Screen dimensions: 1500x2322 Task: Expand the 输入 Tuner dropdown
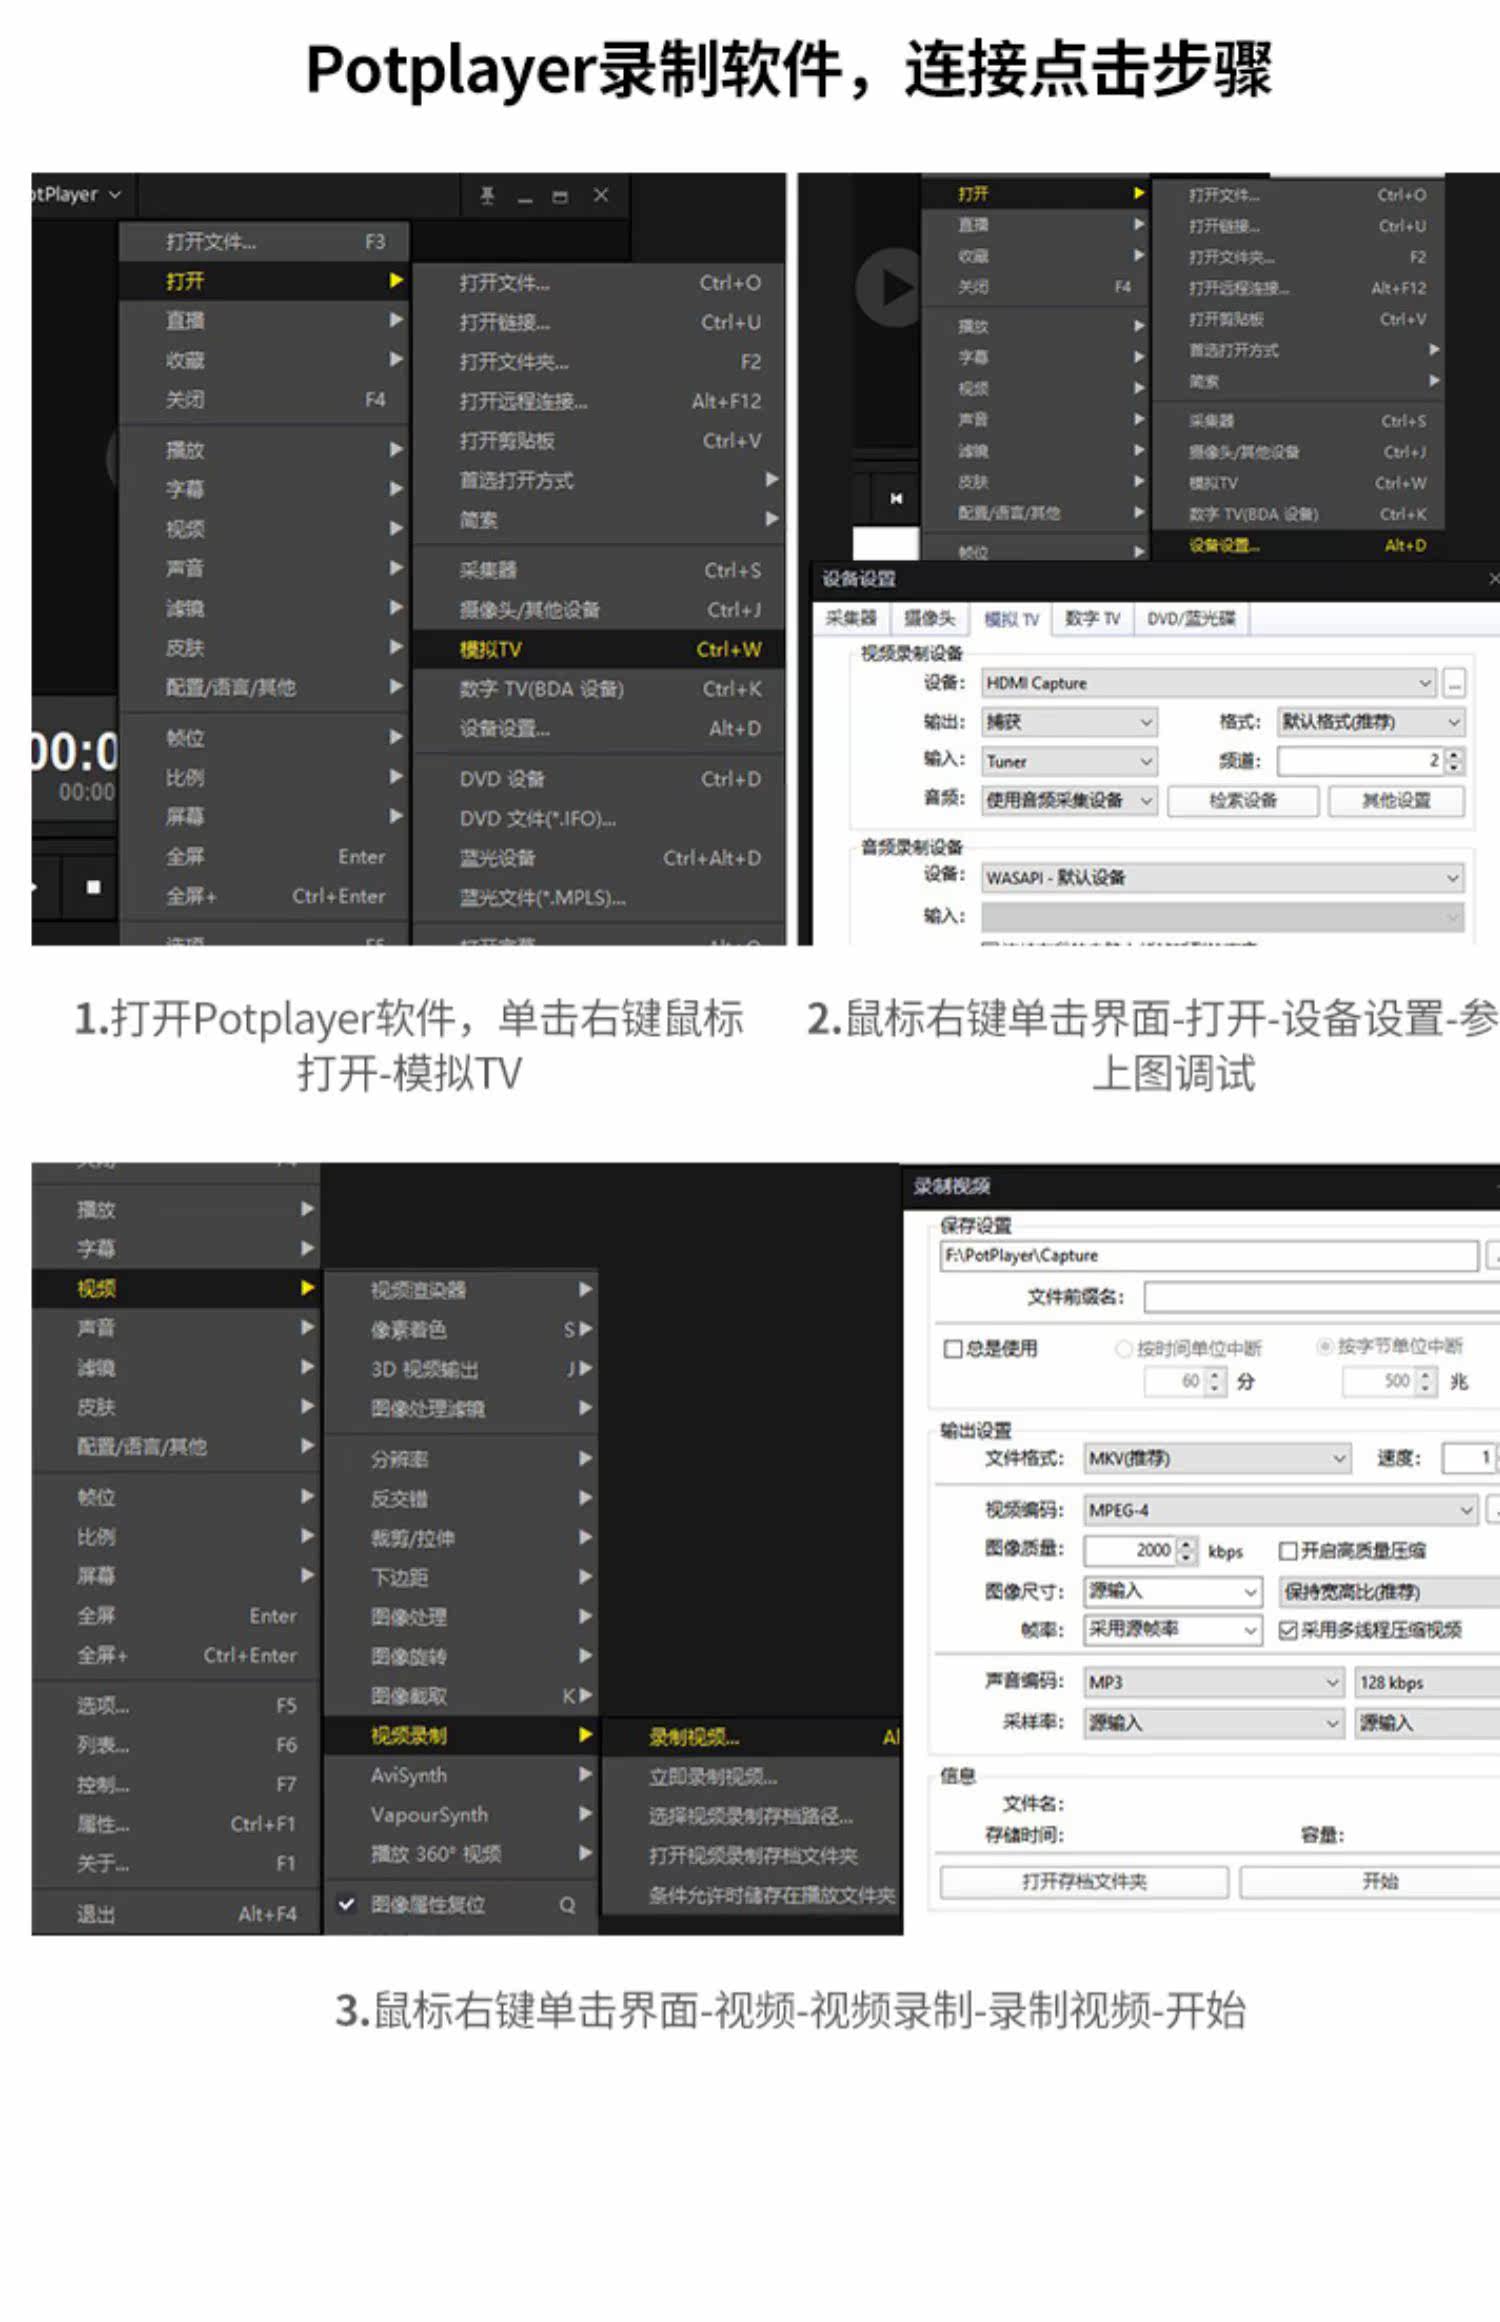[x=1069, y=761]
